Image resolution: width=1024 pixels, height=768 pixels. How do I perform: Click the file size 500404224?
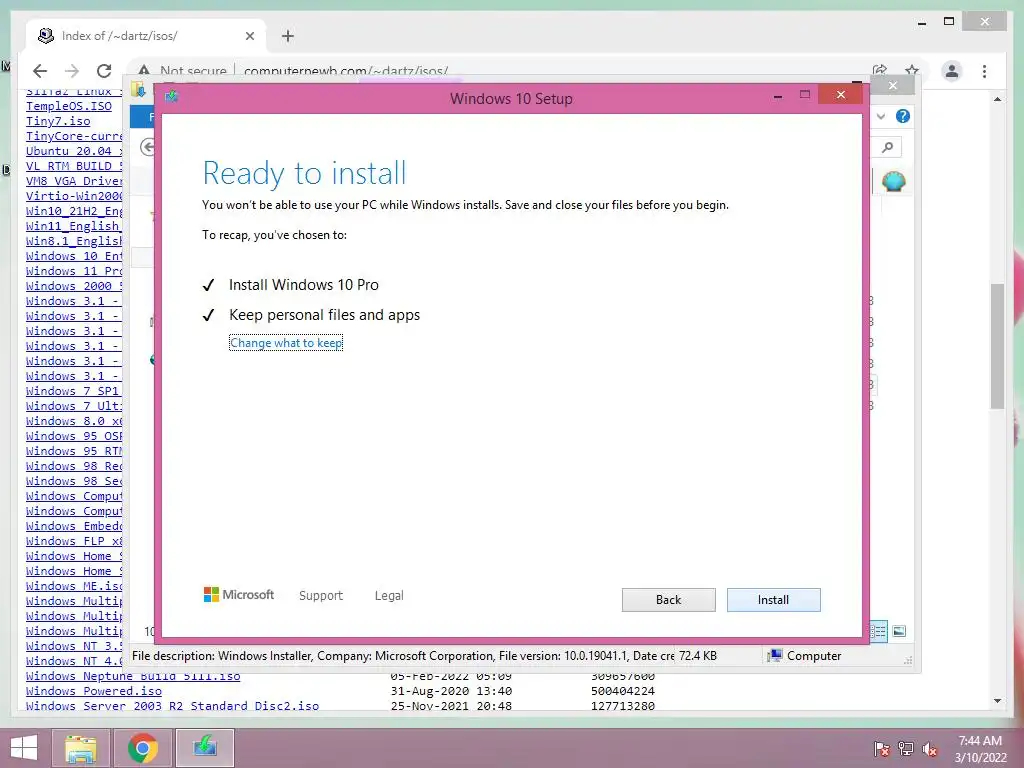click(622, 691)
